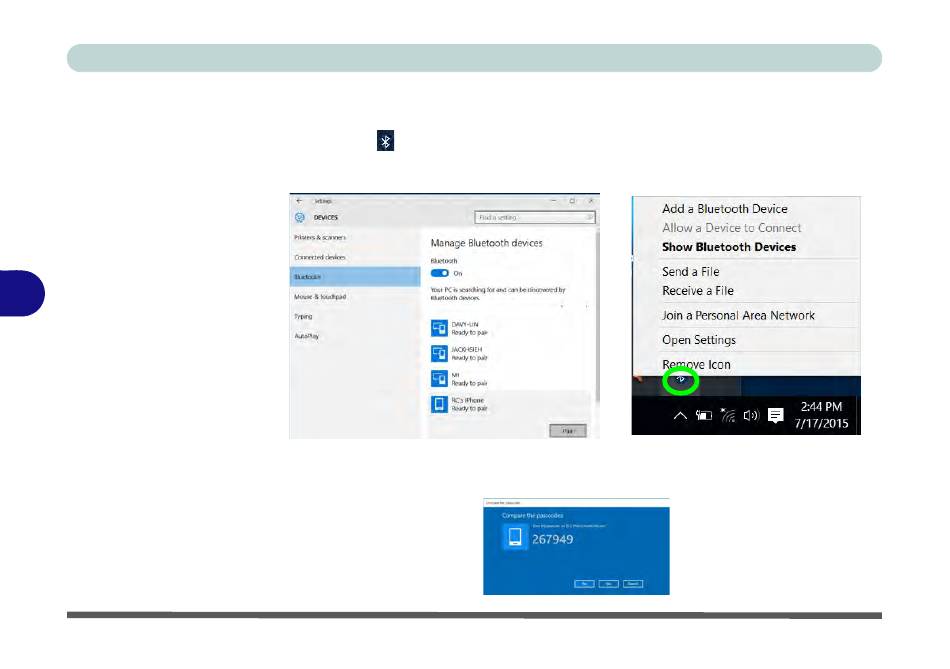Viewport: 950px width, 669px height.
Task: Switch to Printers & scanners section
Action: [321, 238]
